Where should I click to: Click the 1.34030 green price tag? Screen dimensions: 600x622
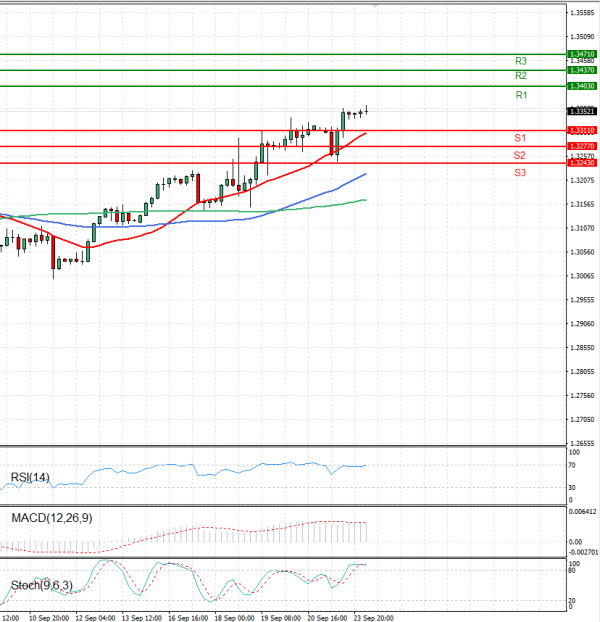581,86
